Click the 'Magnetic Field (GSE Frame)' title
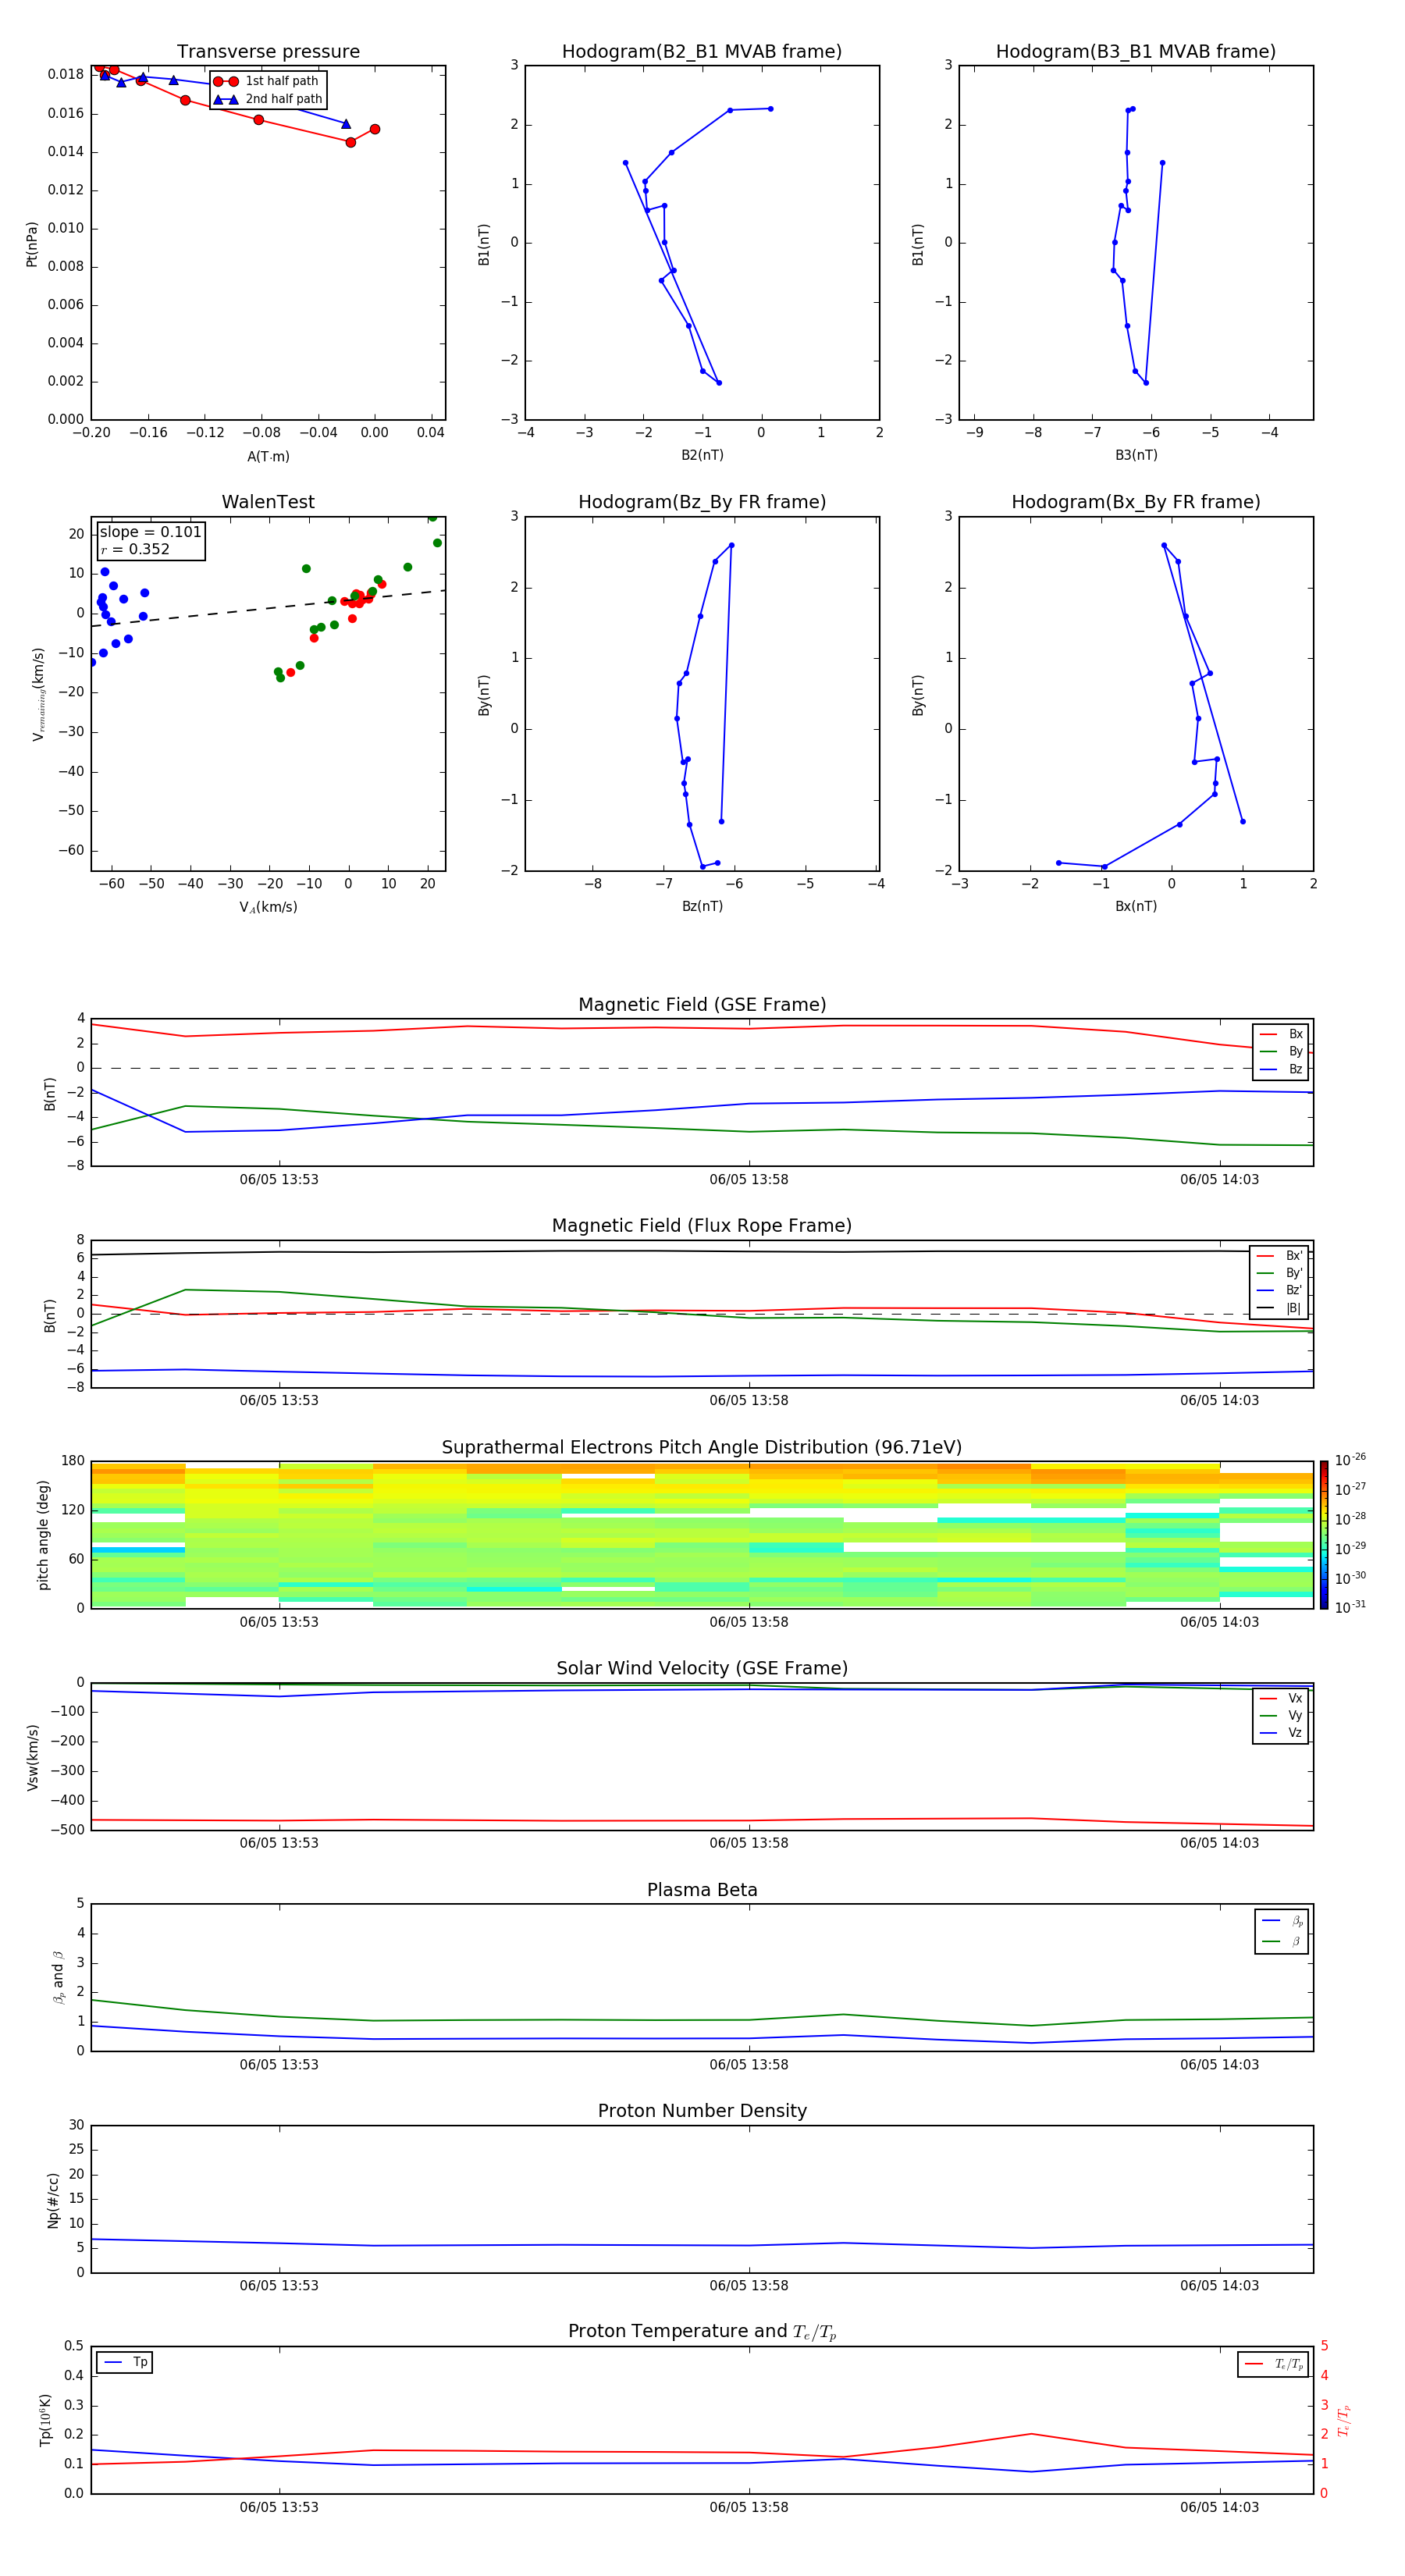This screenshot has width=1405, height=2576. tap(702, 1005)
